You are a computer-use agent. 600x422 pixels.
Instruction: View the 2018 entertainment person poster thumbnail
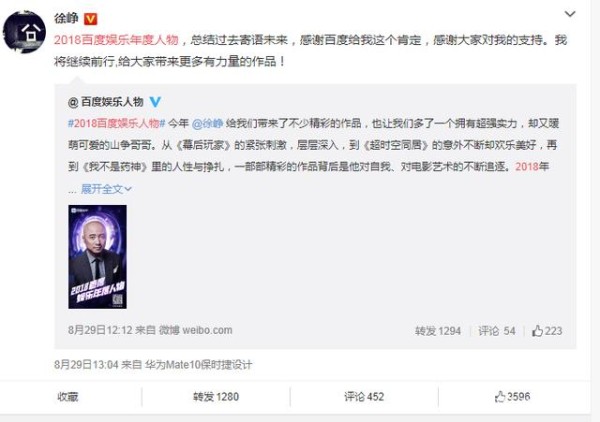tap(98, 257)
